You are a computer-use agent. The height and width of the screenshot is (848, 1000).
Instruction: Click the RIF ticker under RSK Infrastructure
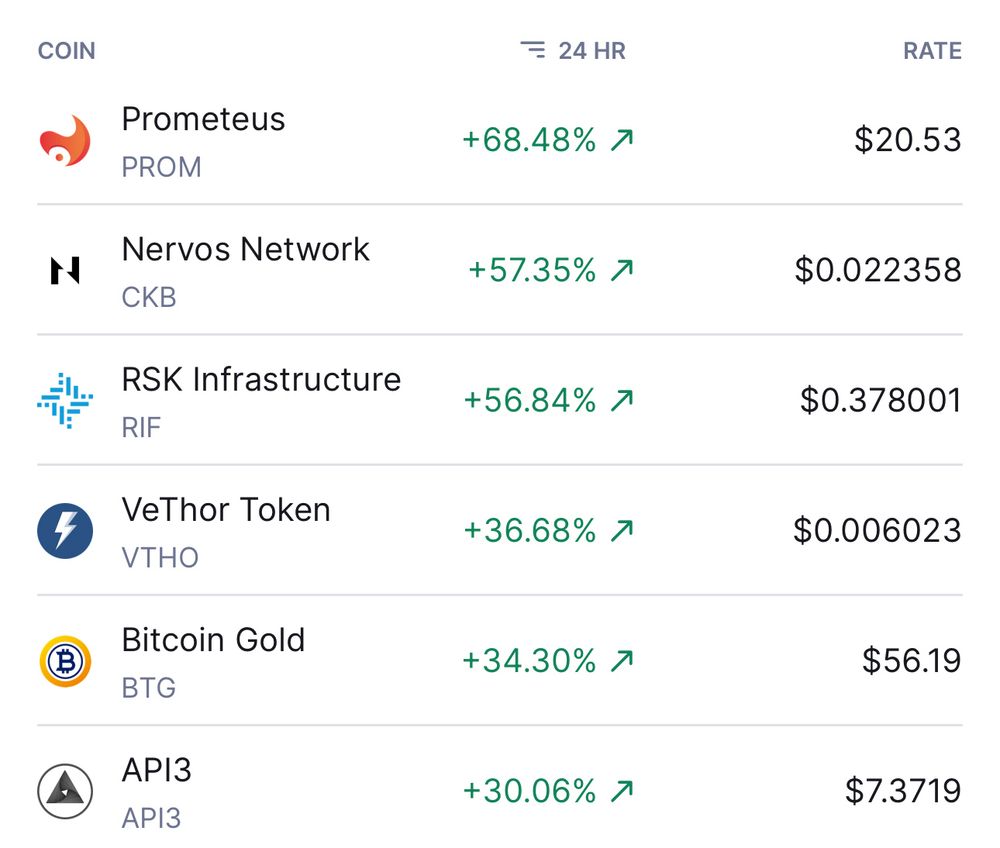point(140,427)
